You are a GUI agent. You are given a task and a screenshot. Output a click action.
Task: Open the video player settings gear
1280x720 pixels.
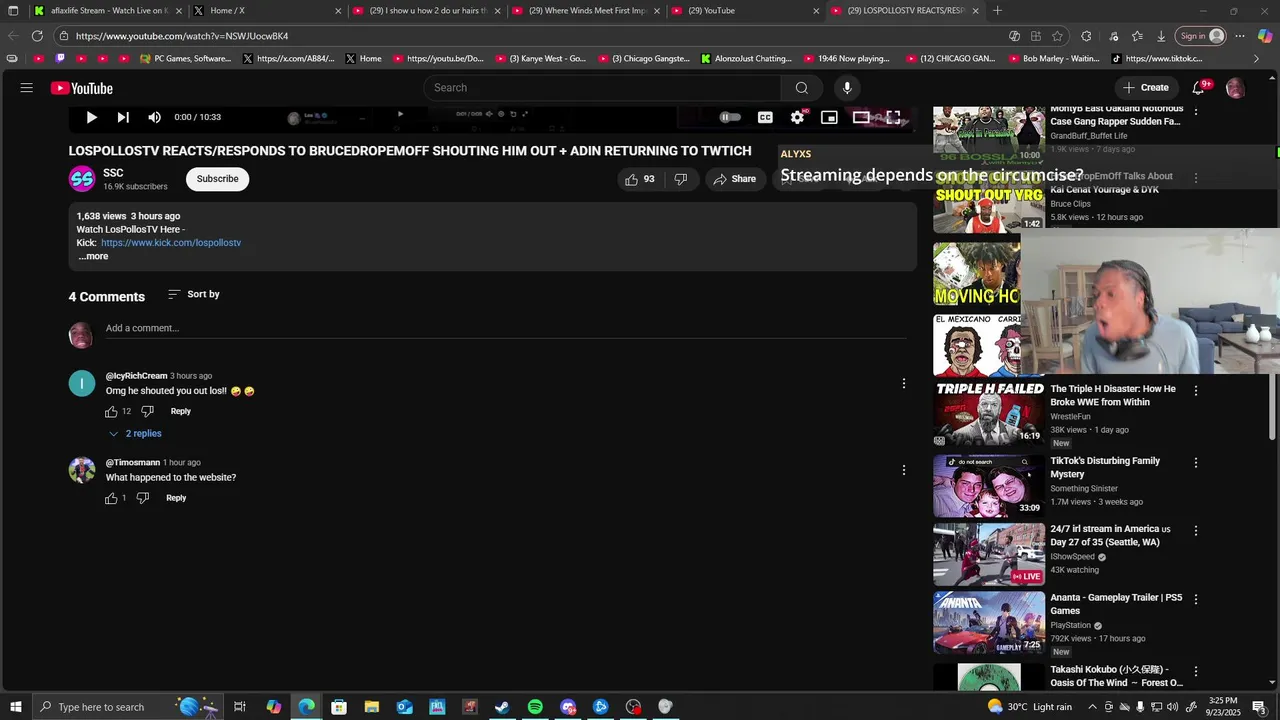click(797, 117)
